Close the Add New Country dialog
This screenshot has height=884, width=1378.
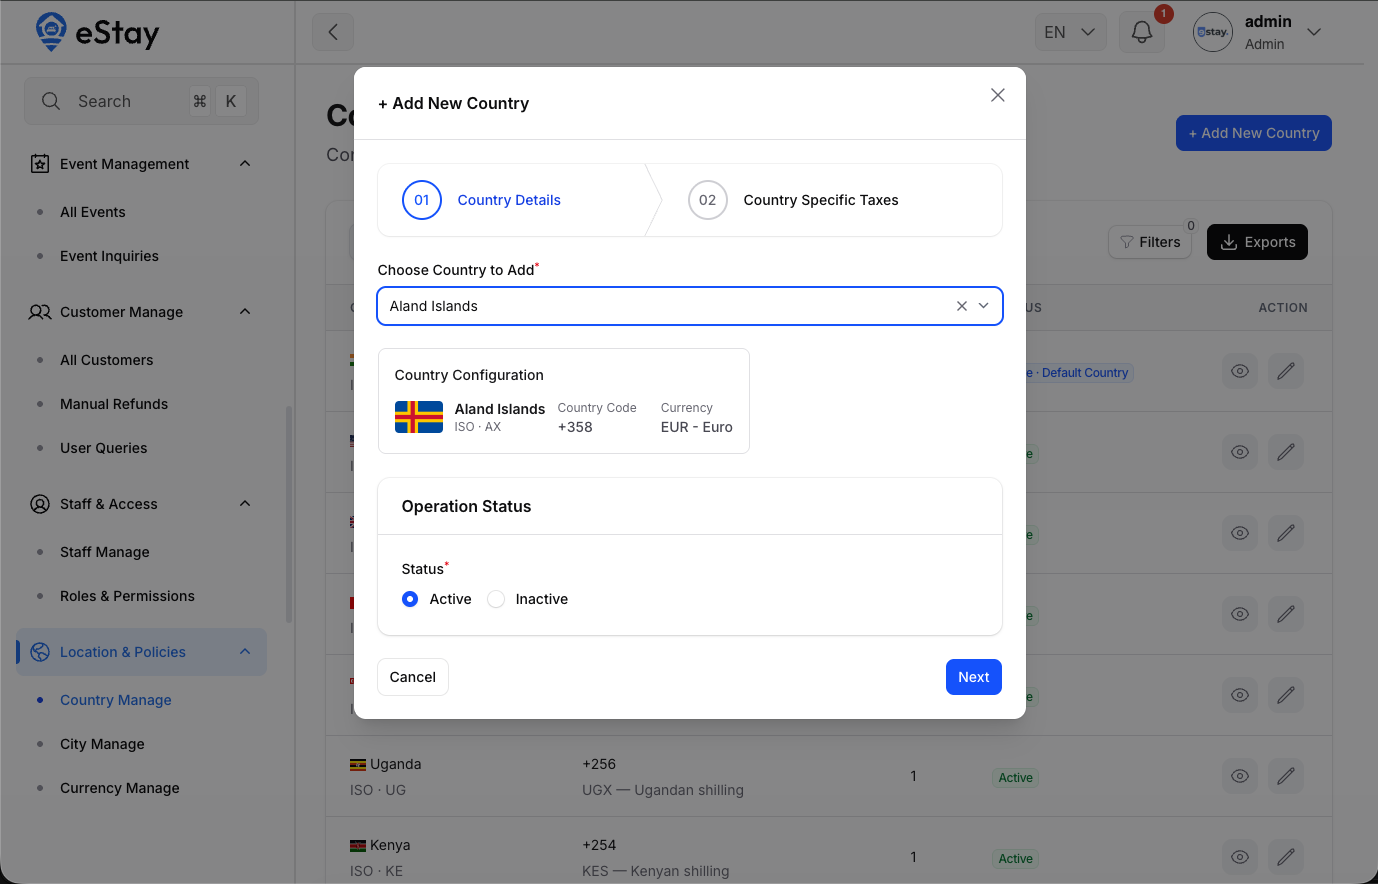click(x=998, y=95)
